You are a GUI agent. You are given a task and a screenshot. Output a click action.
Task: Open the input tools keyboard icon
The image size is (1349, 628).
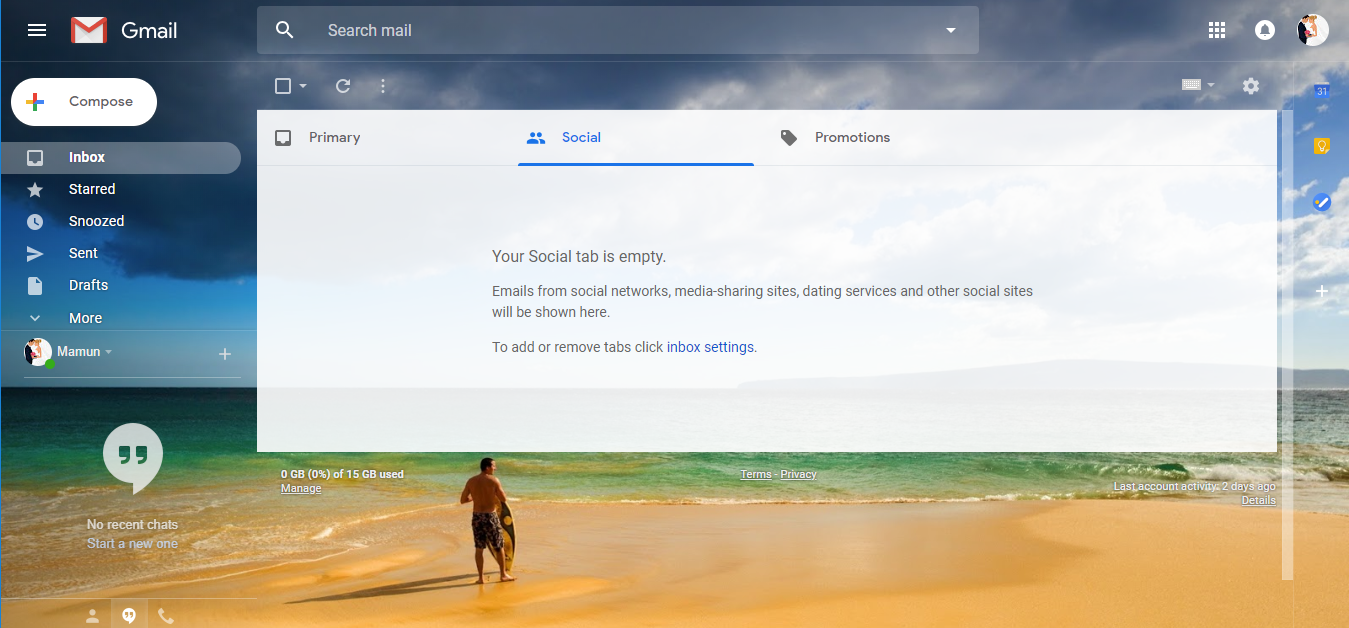(1192, 86)
